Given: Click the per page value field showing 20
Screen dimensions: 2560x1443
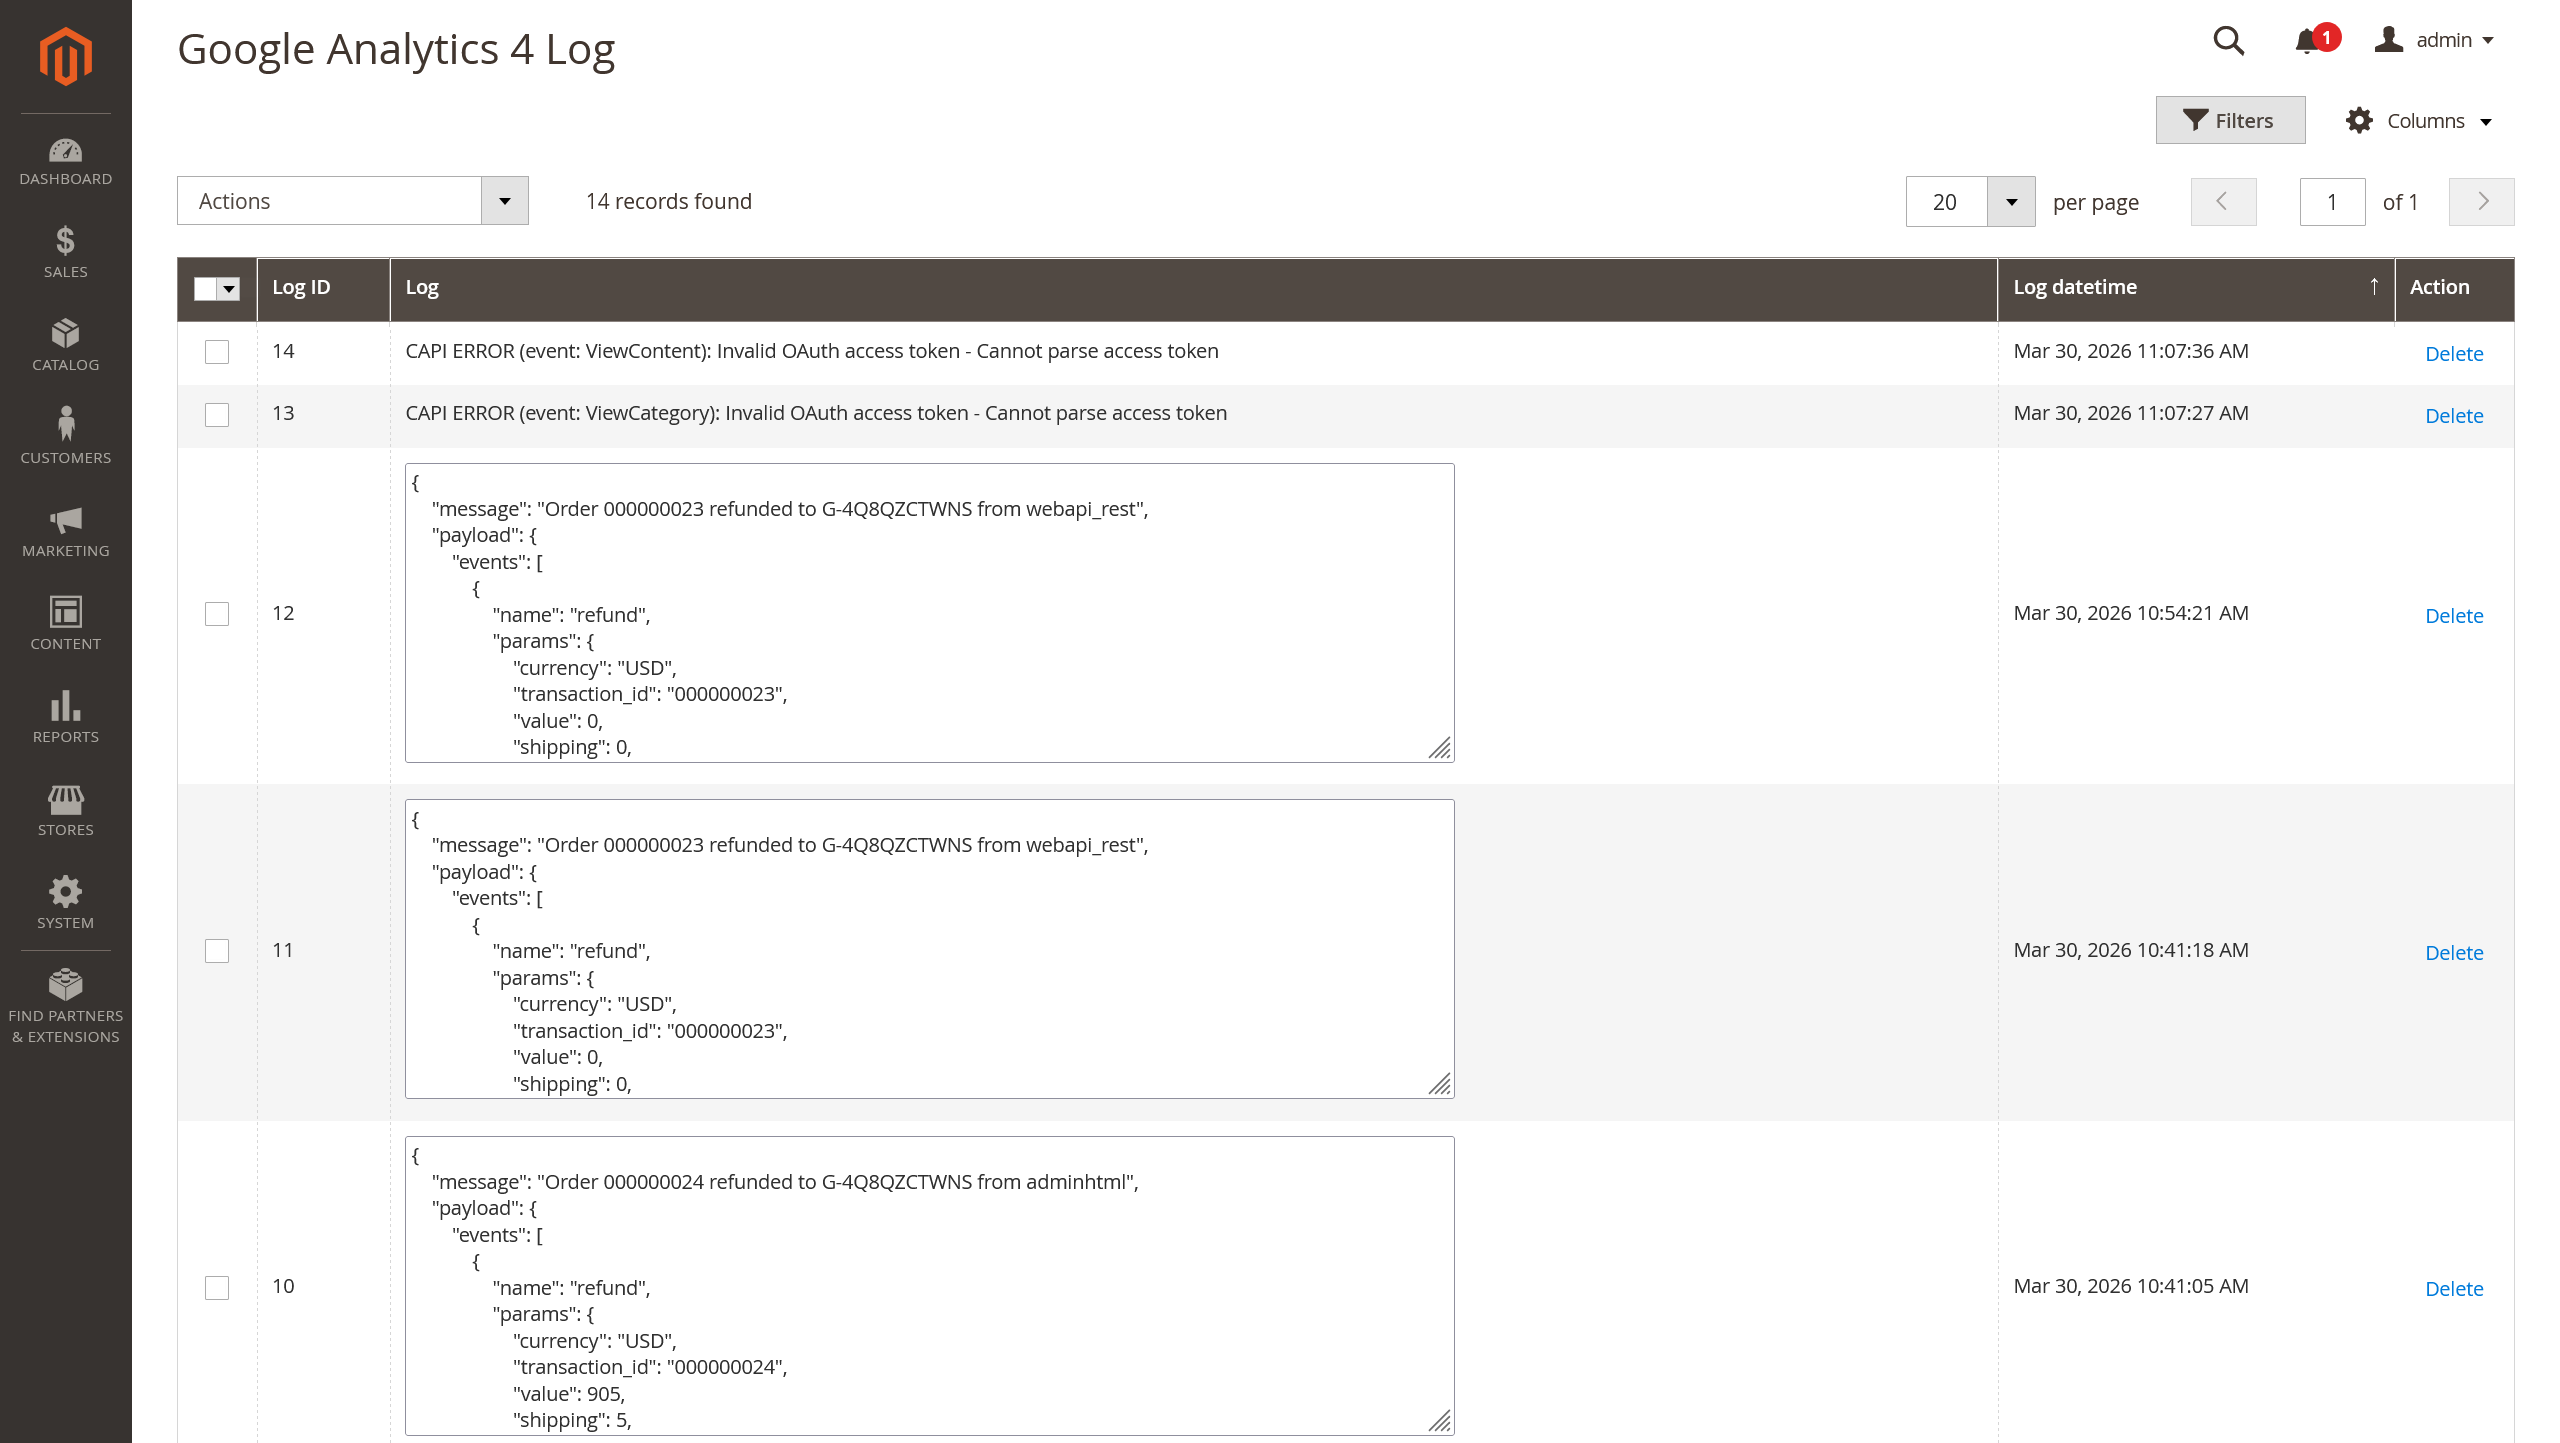Looking at the screenshot, I should [x=1946, y=202].
